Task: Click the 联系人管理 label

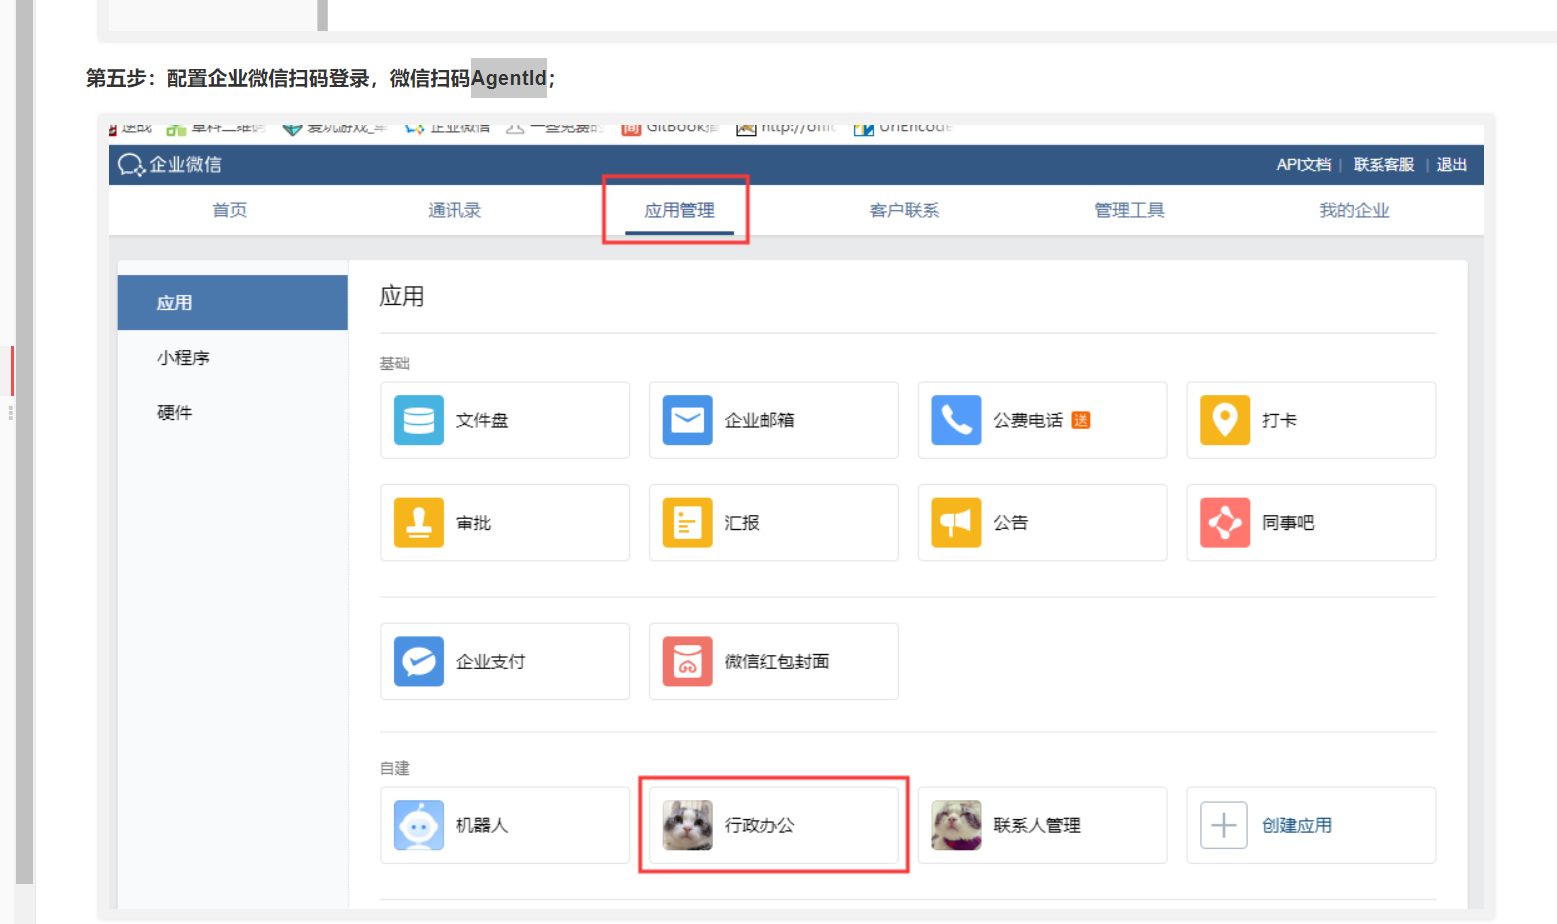Action: pos(1037,825)
